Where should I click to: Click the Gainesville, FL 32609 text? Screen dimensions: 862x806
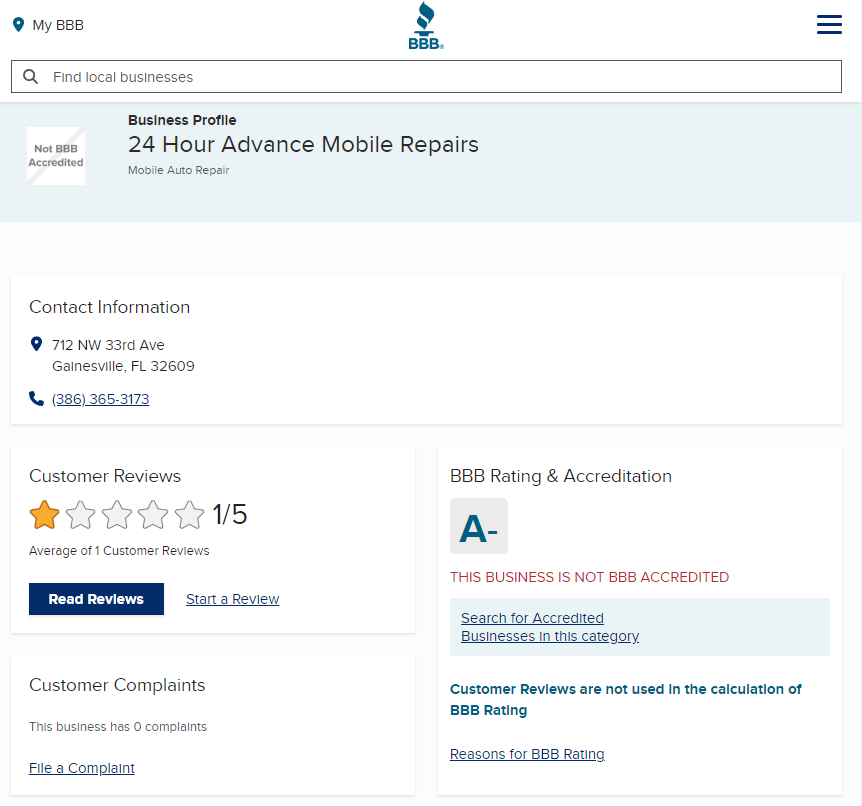pyautogui.click(x=123, y=366)
